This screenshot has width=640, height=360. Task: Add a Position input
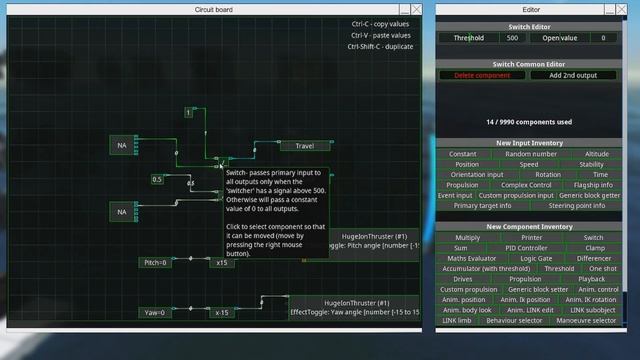[467, 164]
